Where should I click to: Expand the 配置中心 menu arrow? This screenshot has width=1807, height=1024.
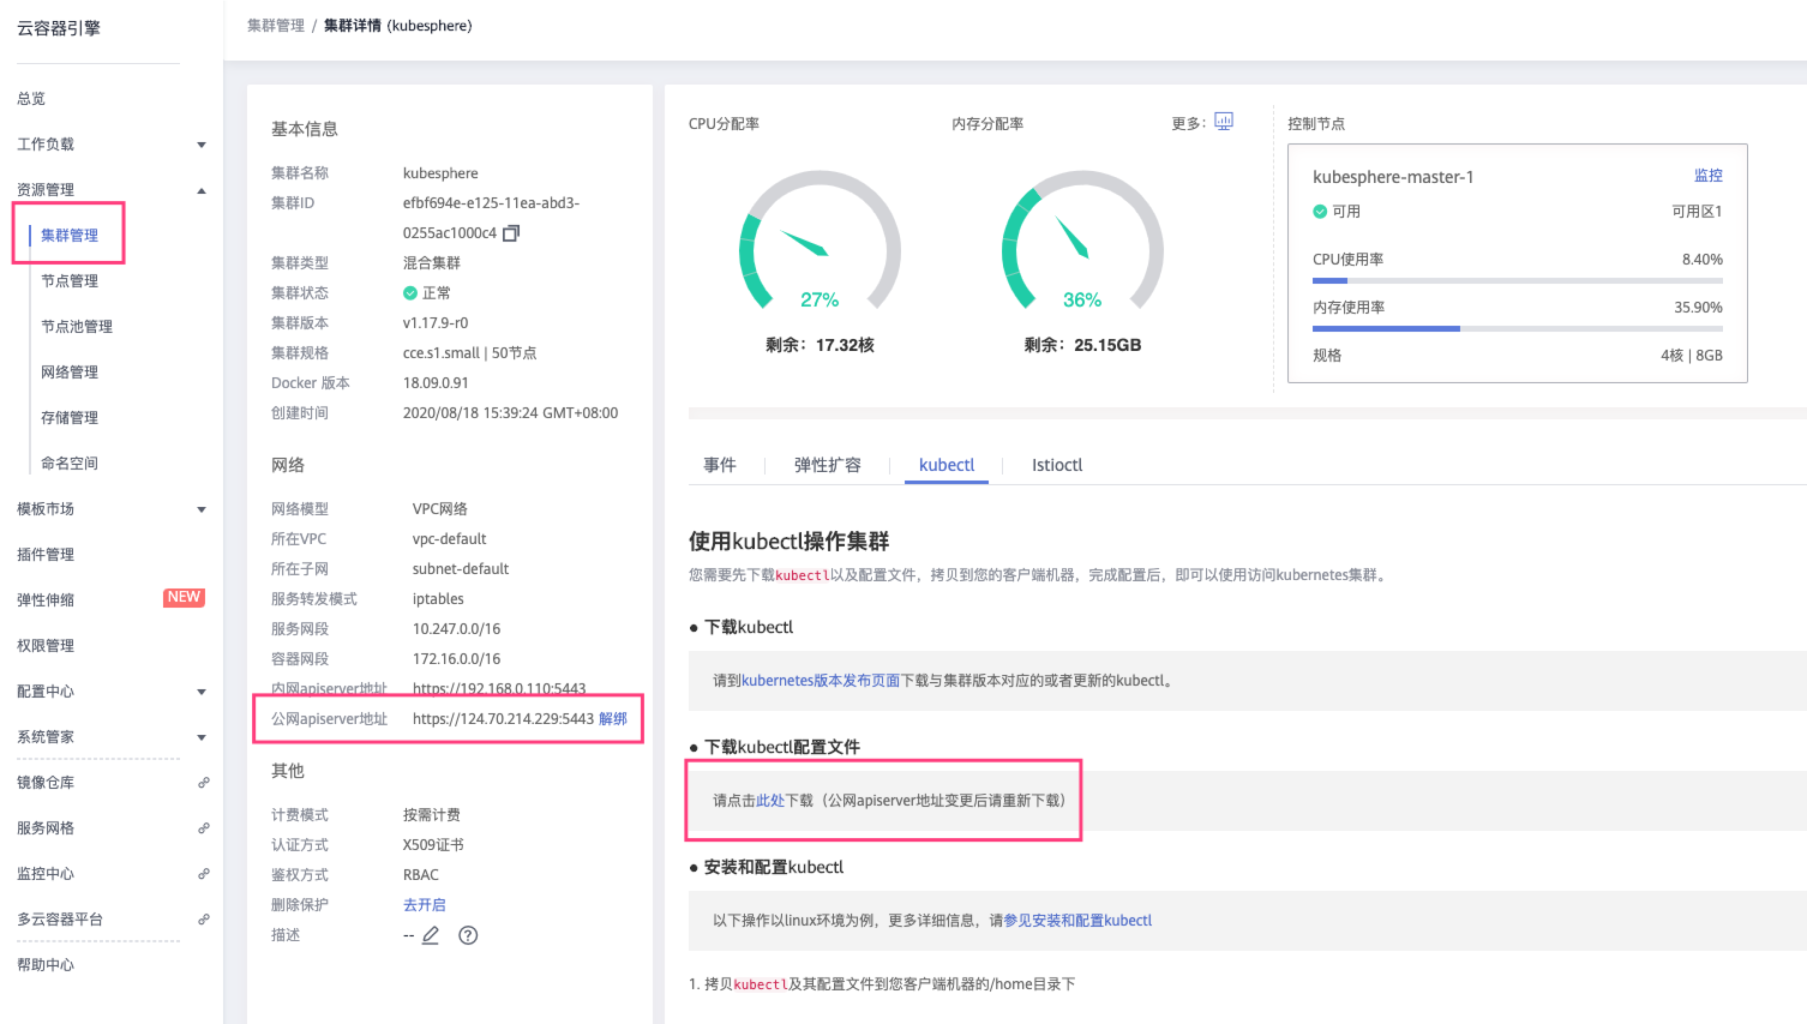coord(202,692)
